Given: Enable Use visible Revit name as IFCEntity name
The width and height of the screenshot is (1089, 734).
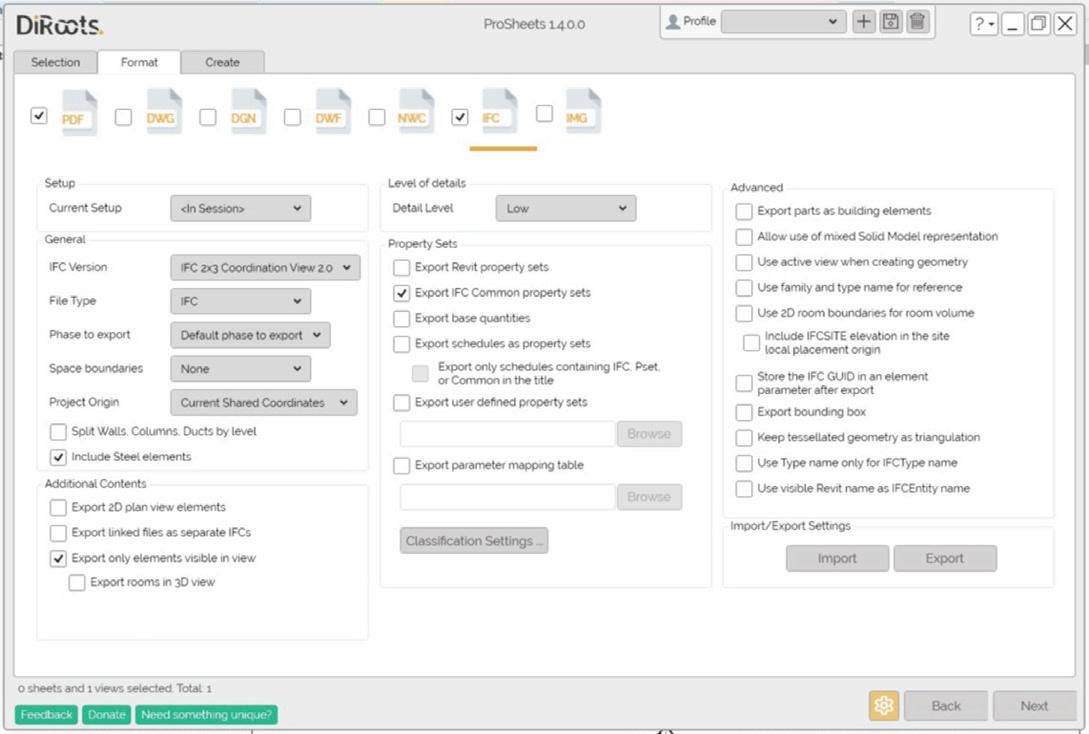Looking at the screenshot, I should click(744, 489).
